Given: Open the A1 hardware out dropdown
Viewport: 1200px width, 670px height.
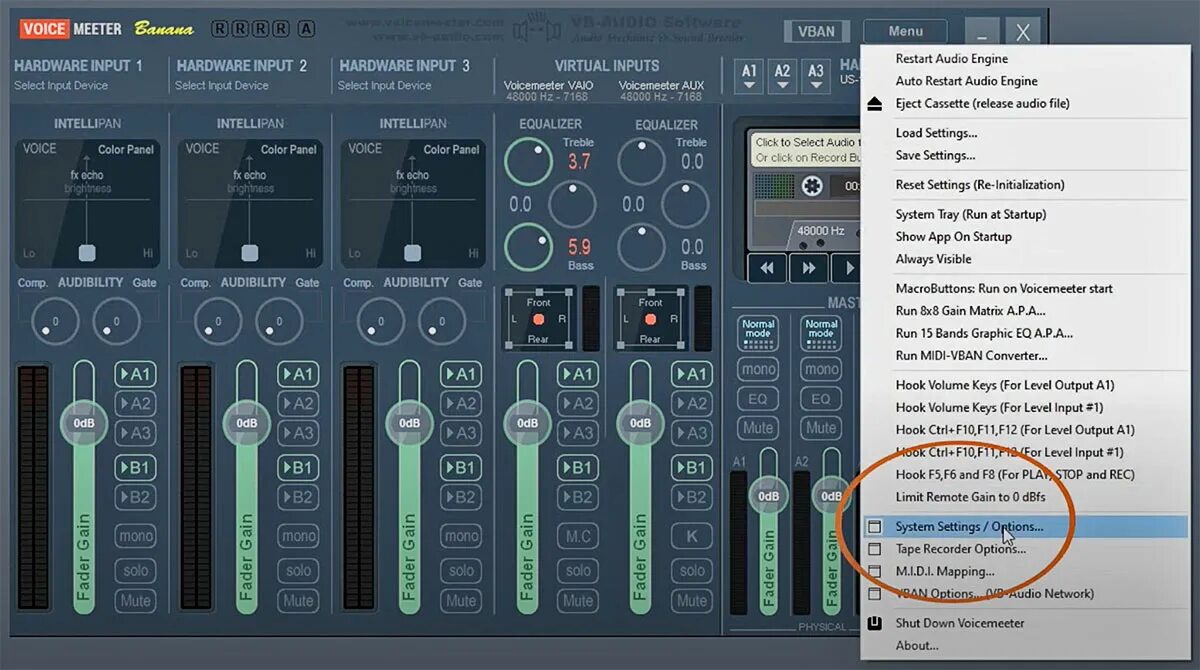Looking at the screenshot, I should pos(749,76).
